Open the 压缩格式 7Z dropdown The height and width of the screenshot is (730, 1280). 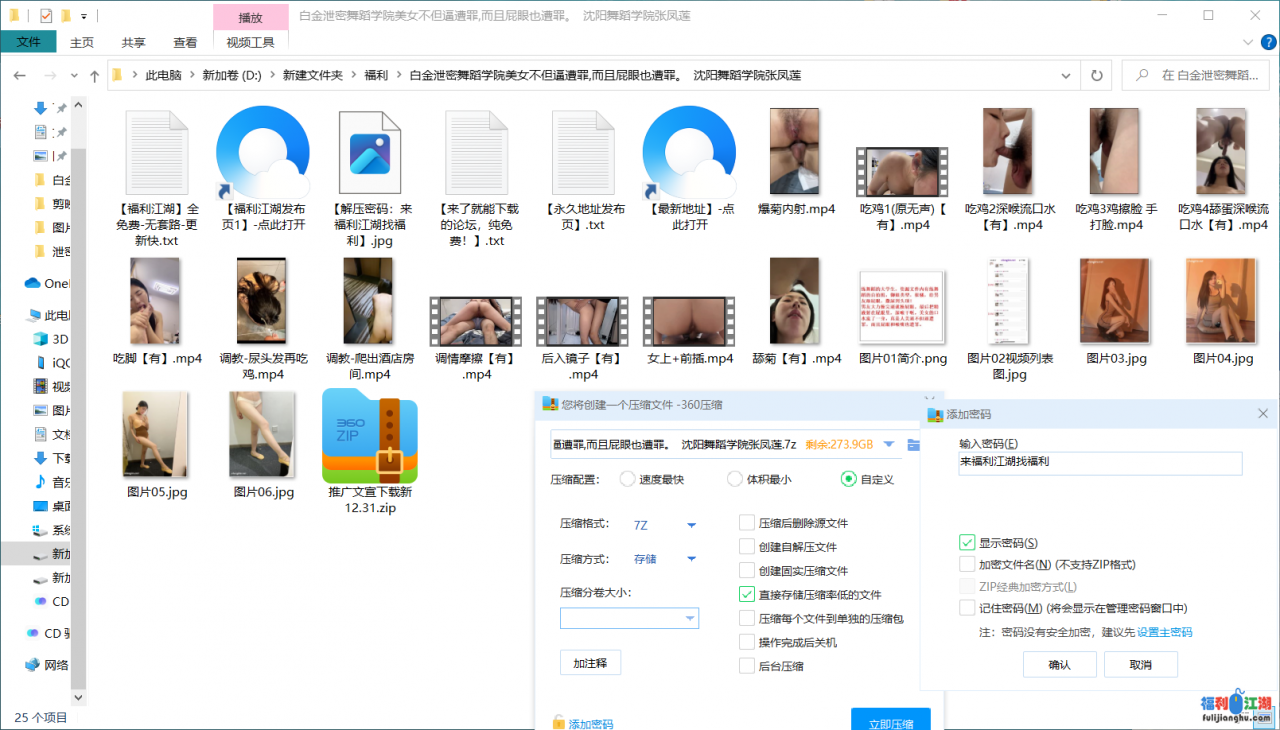pyautogui.click(x=690, y=525)
